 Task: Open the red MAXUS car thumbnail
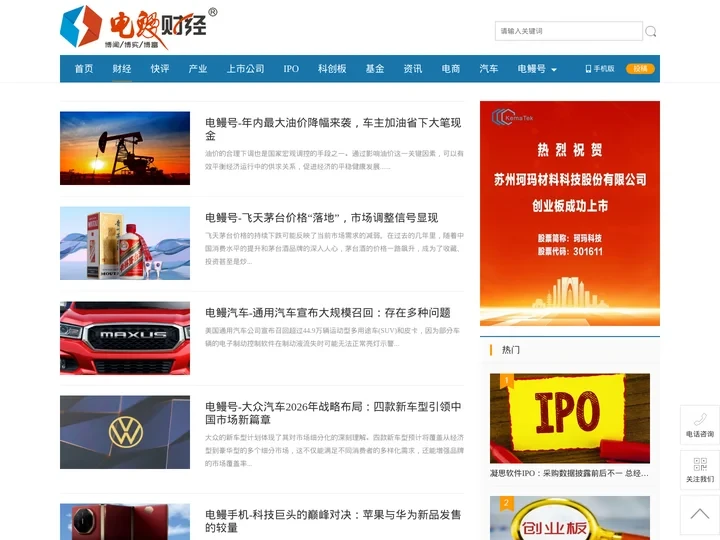coord(125,338)
